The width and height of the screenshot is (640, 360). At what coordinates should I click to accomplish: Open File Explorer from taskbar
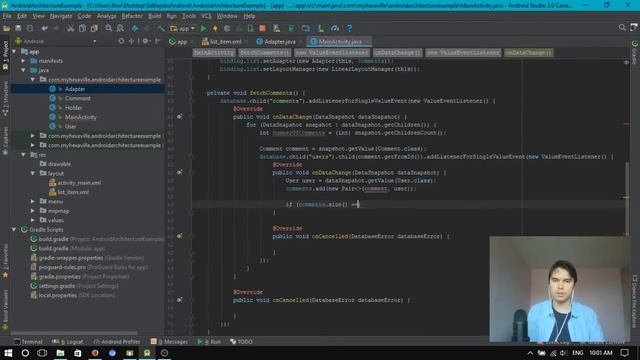point(60,353)
